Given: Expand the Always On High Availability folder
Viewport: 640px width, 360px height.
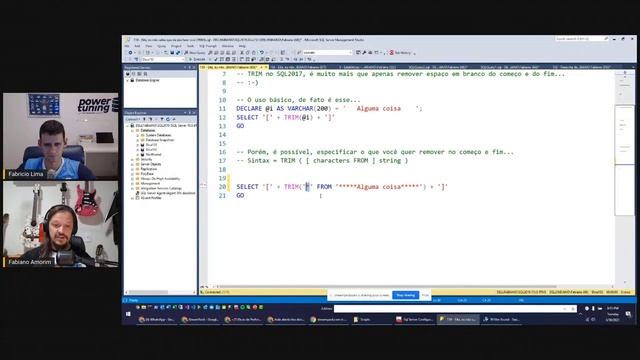Looking at the screenshot, I should click(x=133, y=179).
